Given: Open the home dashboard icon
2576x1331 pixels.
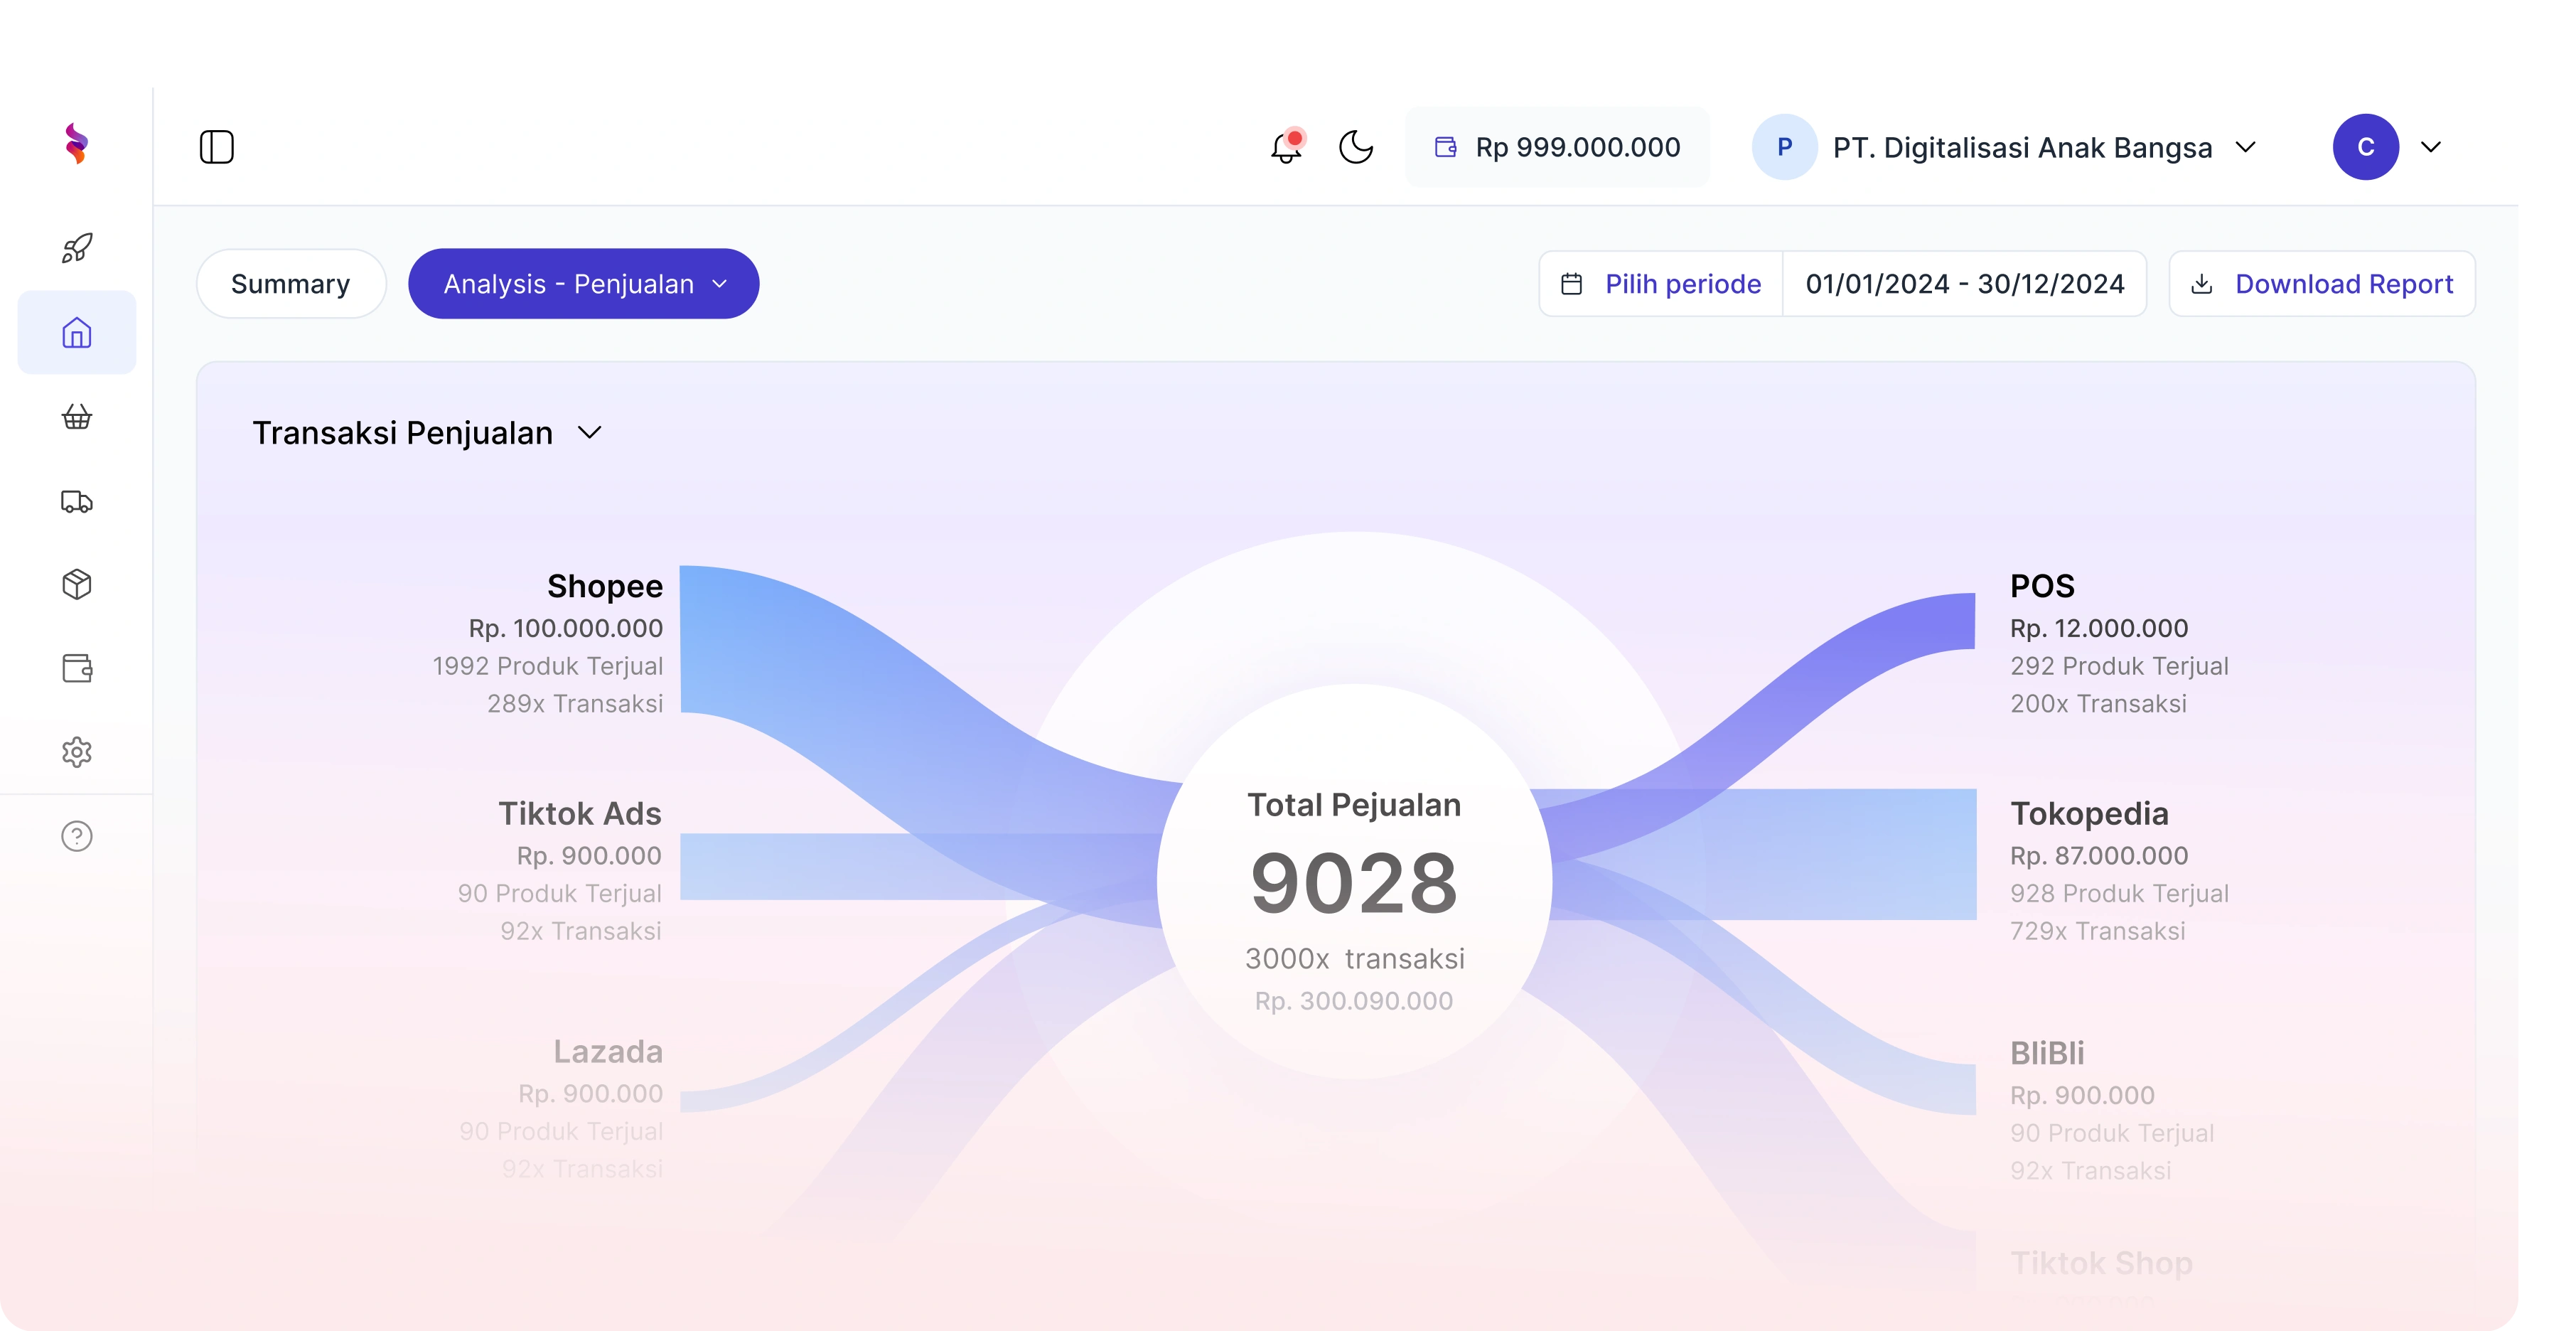Looking at the screenshot, I should coord(77,333).
